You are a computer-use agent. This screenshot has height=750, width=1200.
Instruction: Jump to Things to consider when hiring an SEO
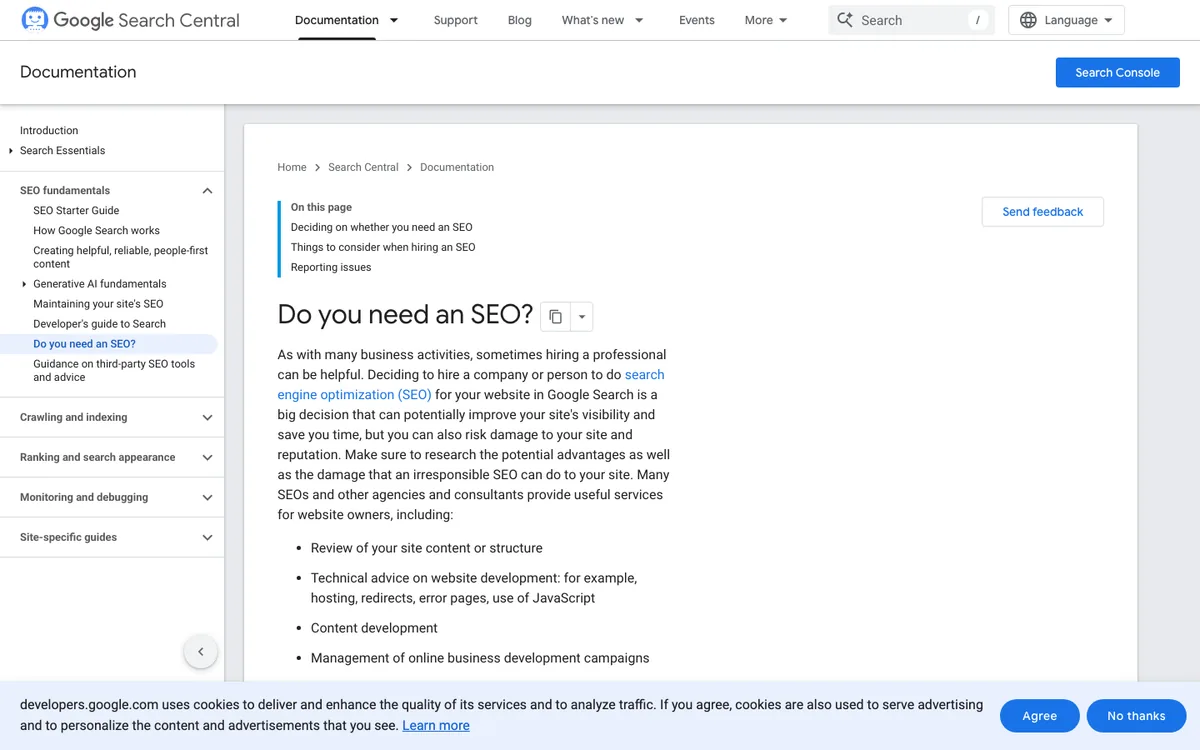383,247
